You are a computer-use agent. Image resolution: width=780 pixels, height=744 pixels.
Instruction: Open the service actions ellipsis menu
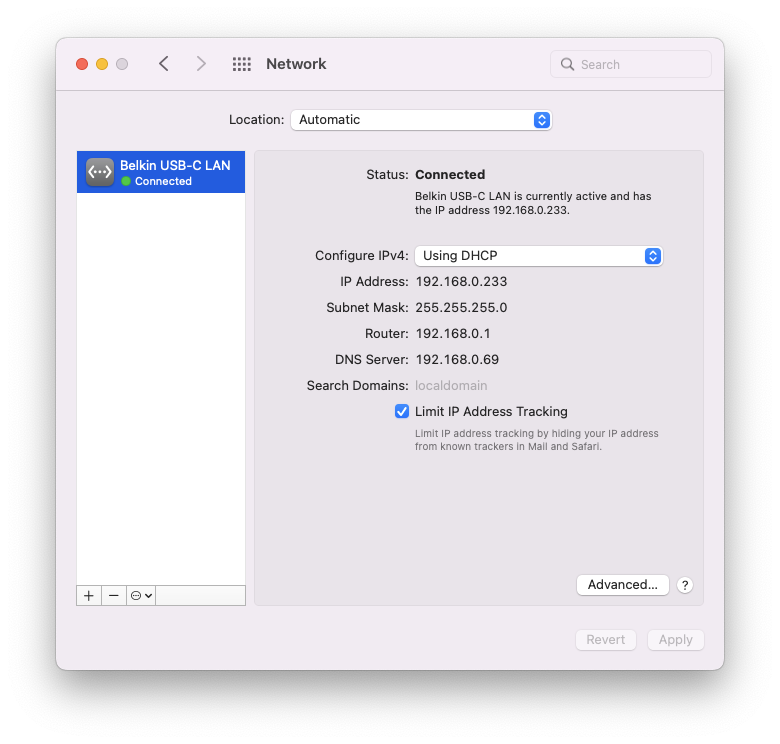tap(141, 596)
